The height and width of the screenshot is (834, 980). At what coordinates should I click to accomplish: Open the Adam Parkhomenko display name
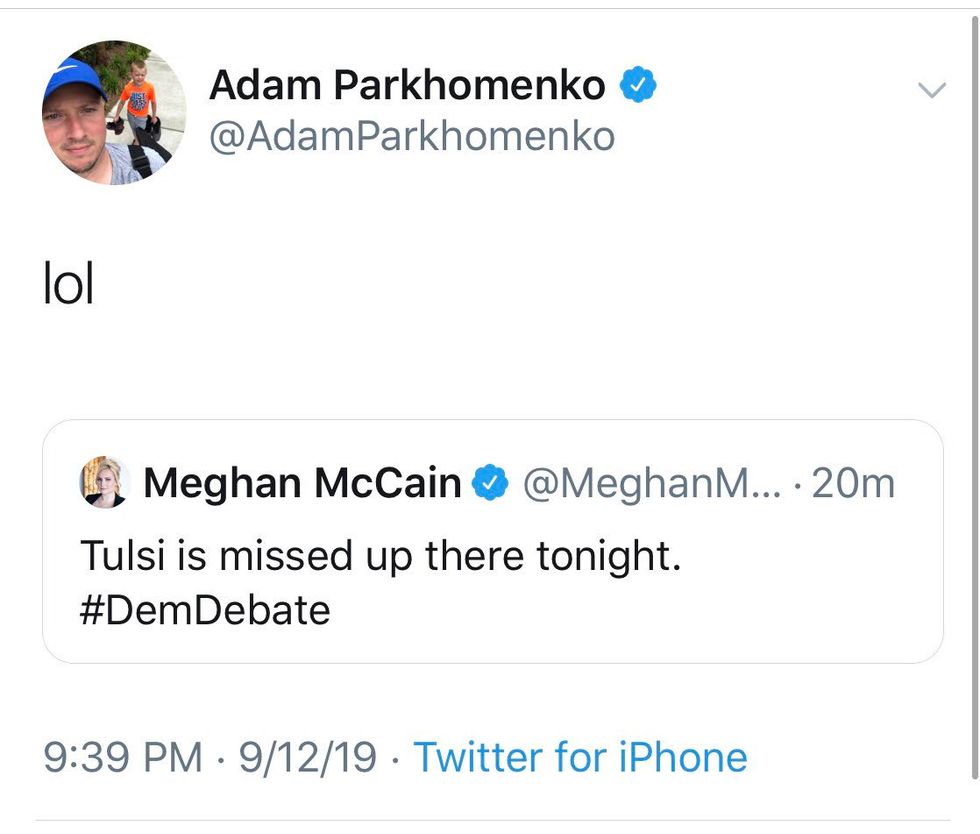[406, 87]
